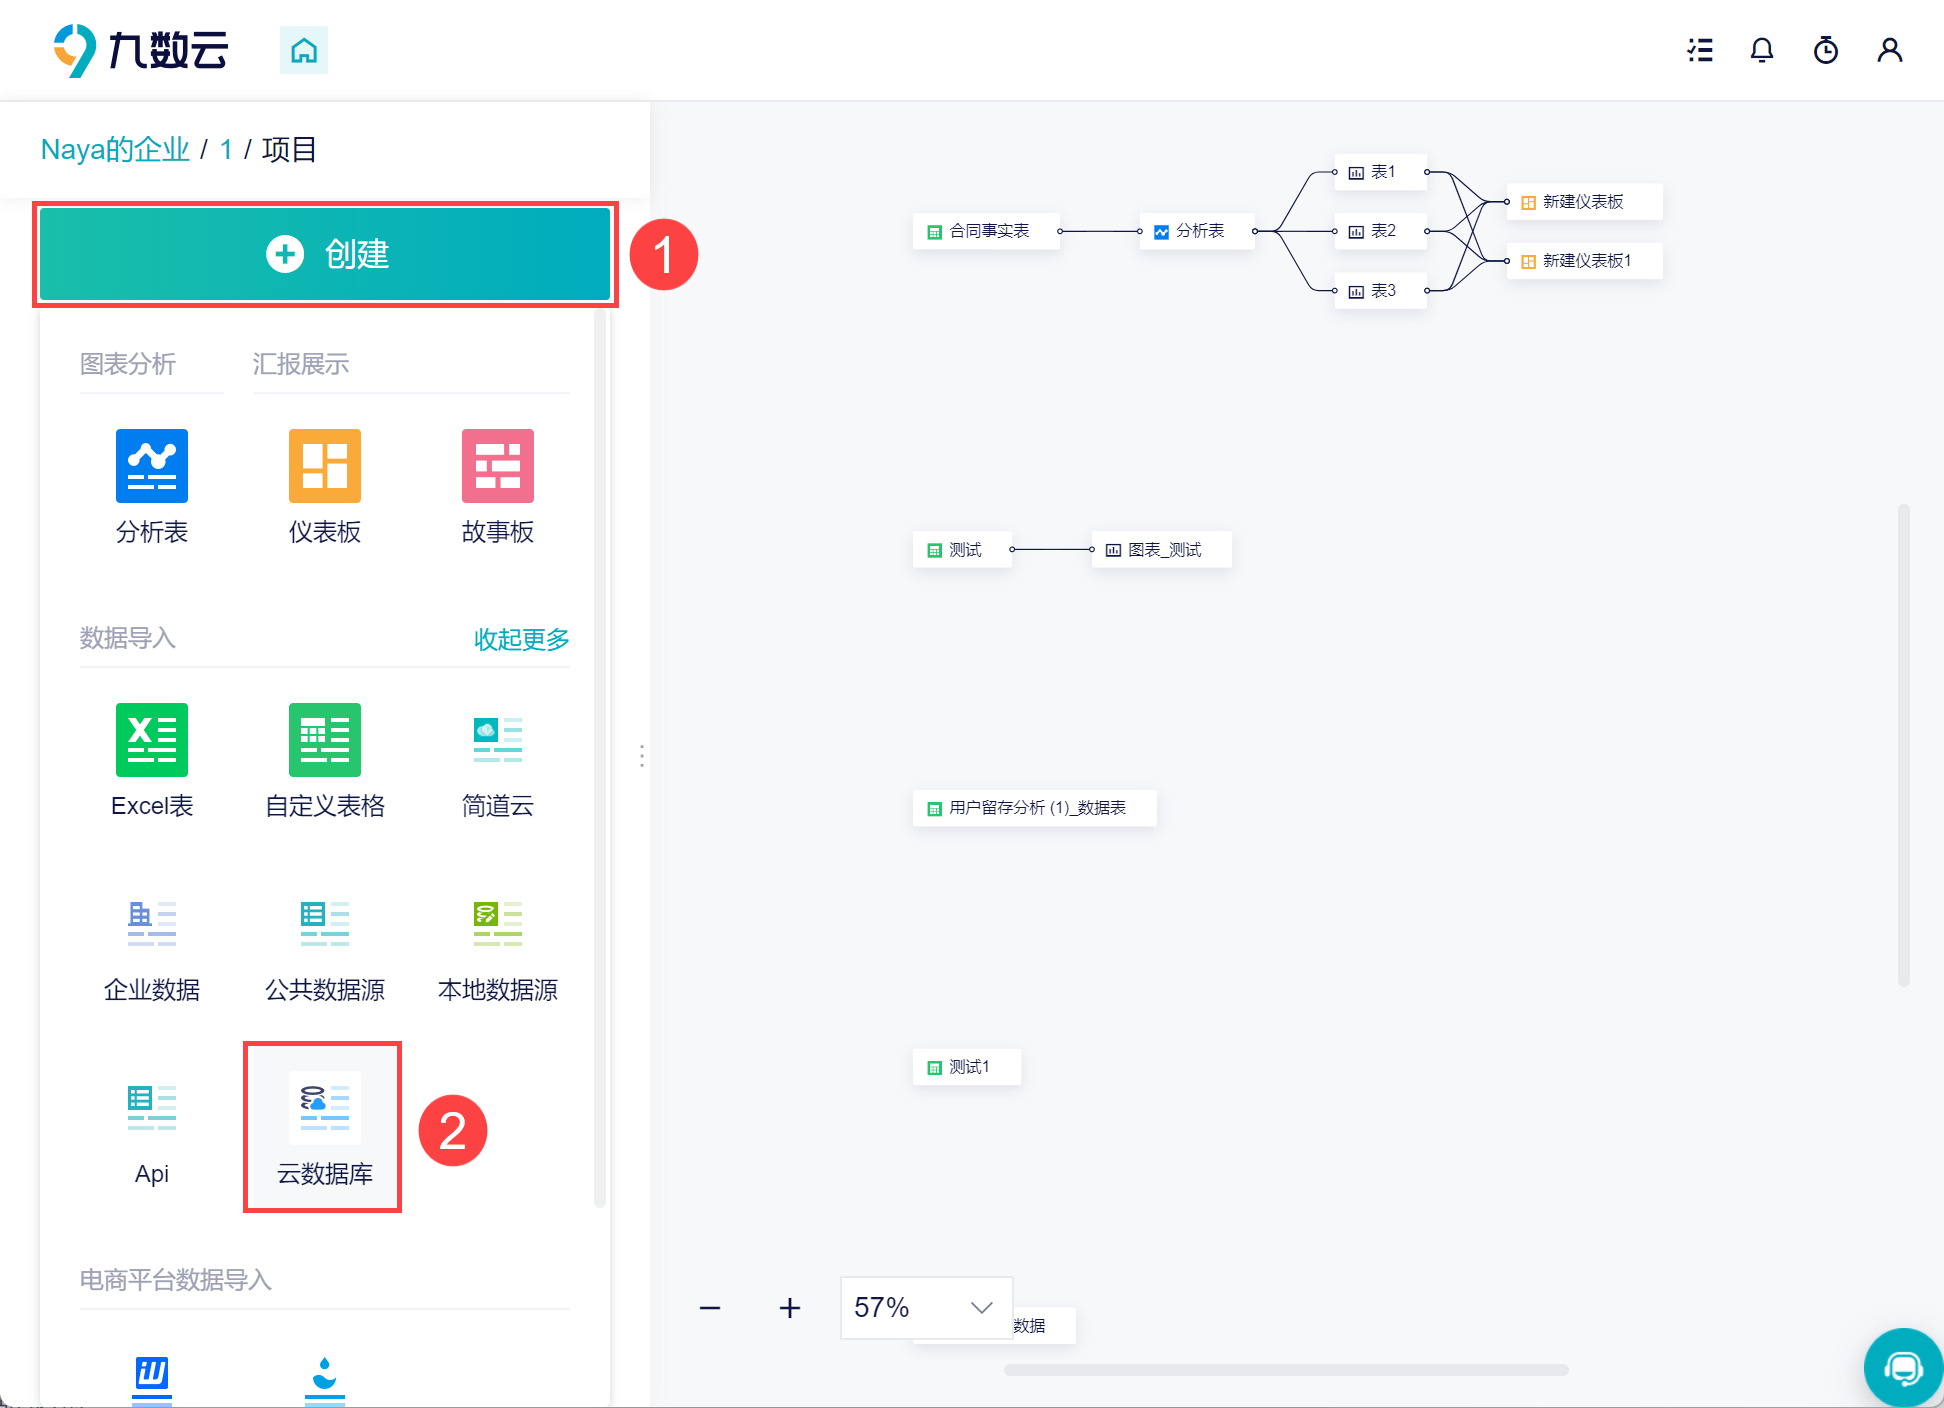Screen dimensions: 1944x1408
Task: Go to Naya的企业 breadcrumb link
Action: [x=115, y=150]
